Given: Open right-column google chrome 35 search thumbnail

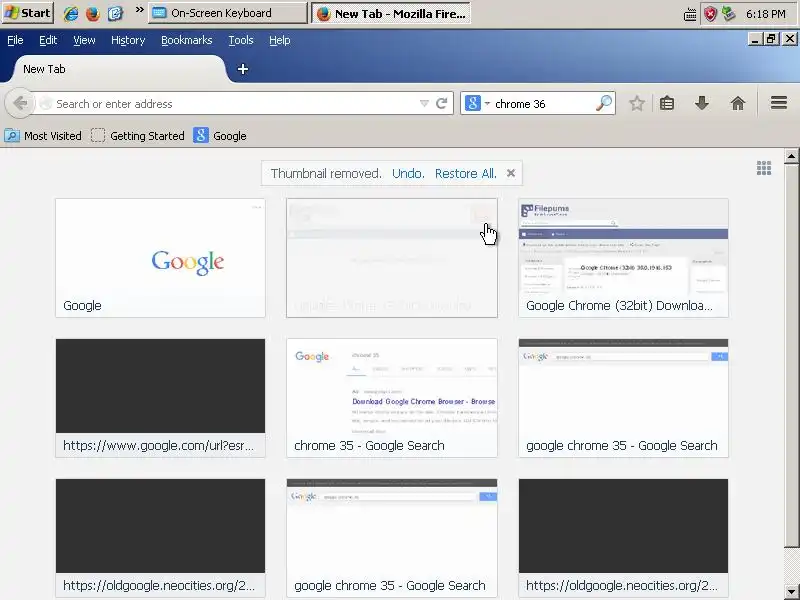Looking at the screenshot, I should (x=623, y=398).
